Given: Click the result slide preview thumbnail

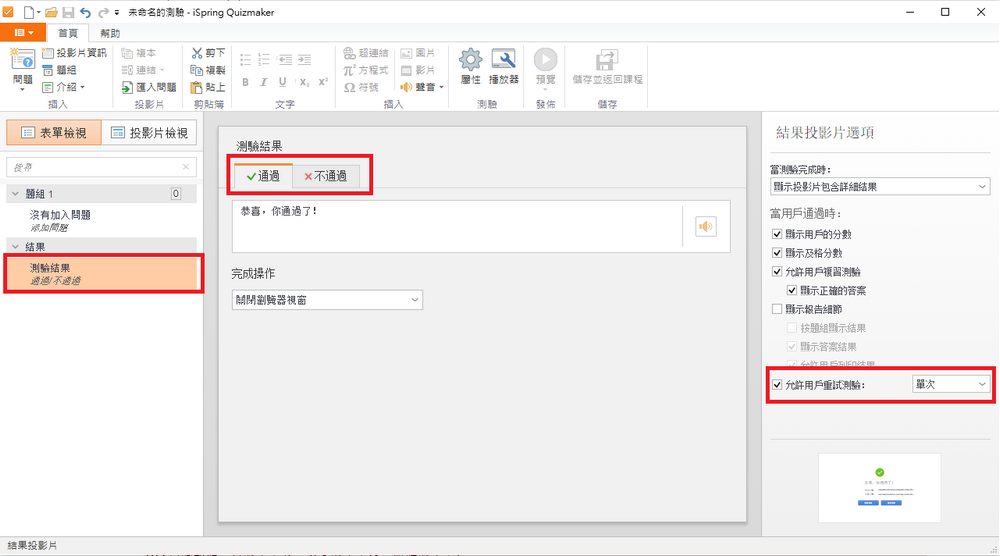Looking at the screenshot, I should pyautogui.click(x=879, y=488).
